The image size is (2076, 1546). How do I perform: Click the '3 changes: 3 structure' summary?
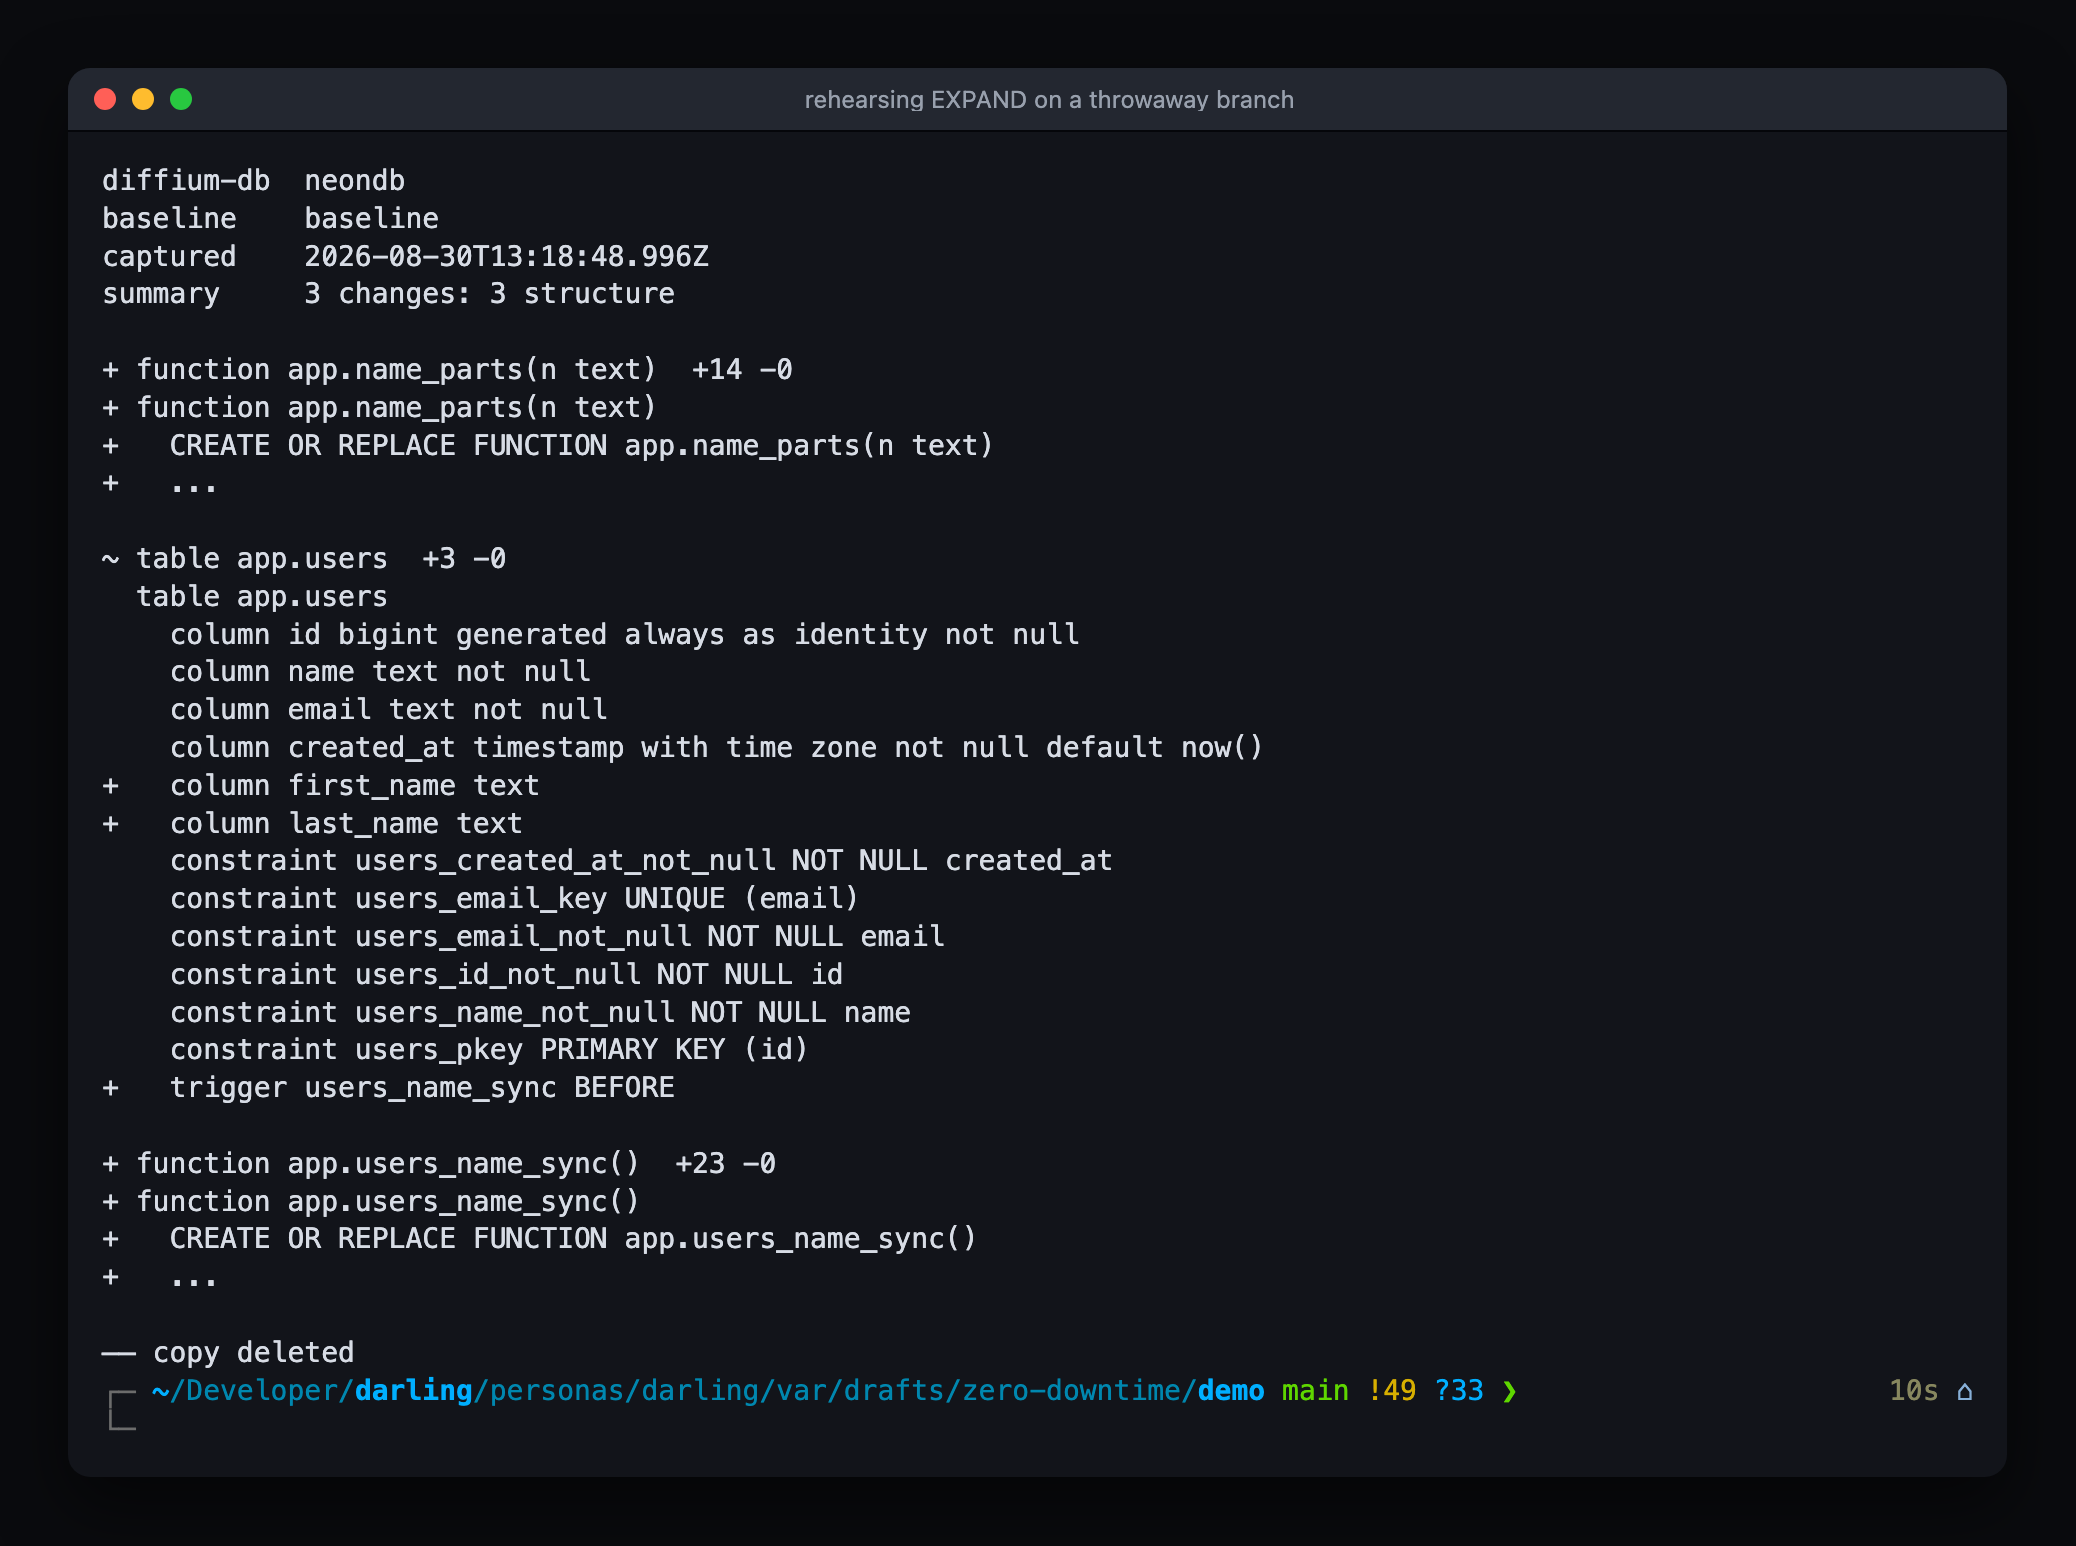[x=490, y=294]
